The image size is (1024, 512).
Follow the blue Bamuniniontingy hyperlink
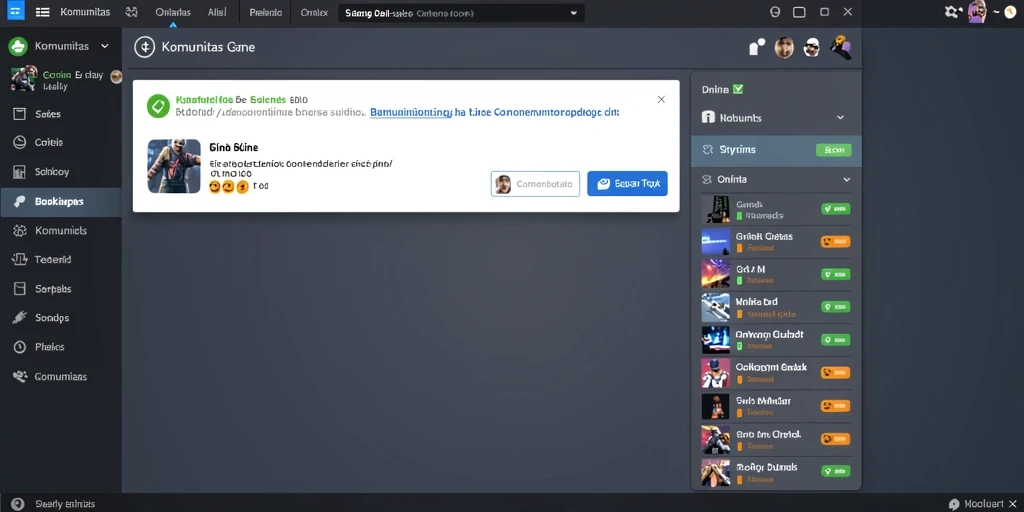coord(411,112)
